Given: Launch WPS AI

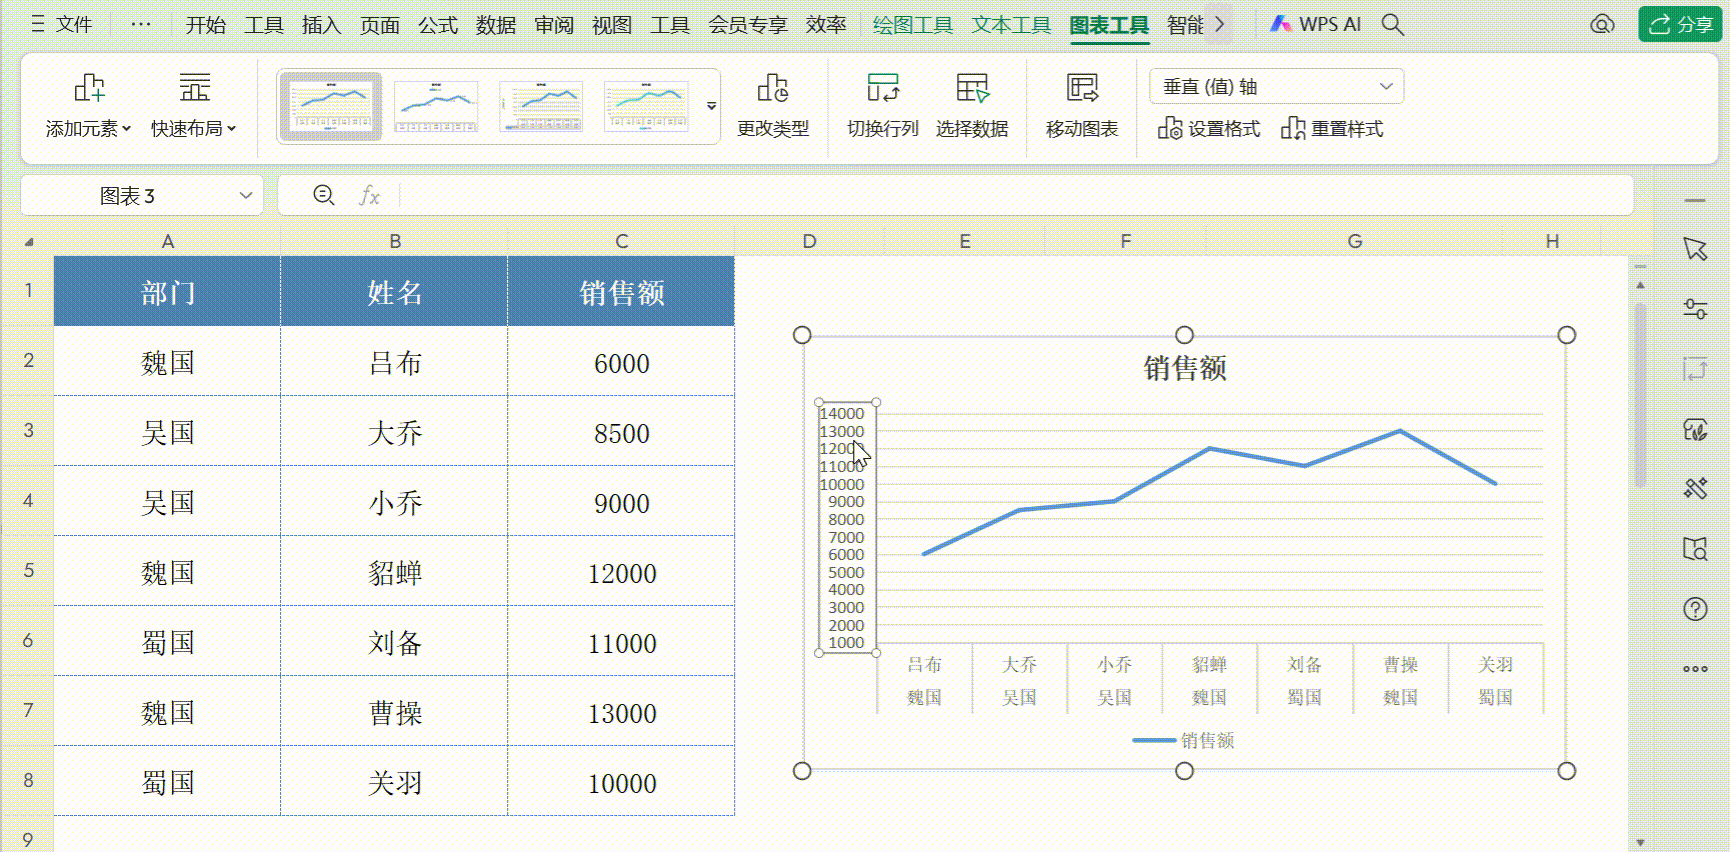Looking at the screenshot, I should (1315, 24).
